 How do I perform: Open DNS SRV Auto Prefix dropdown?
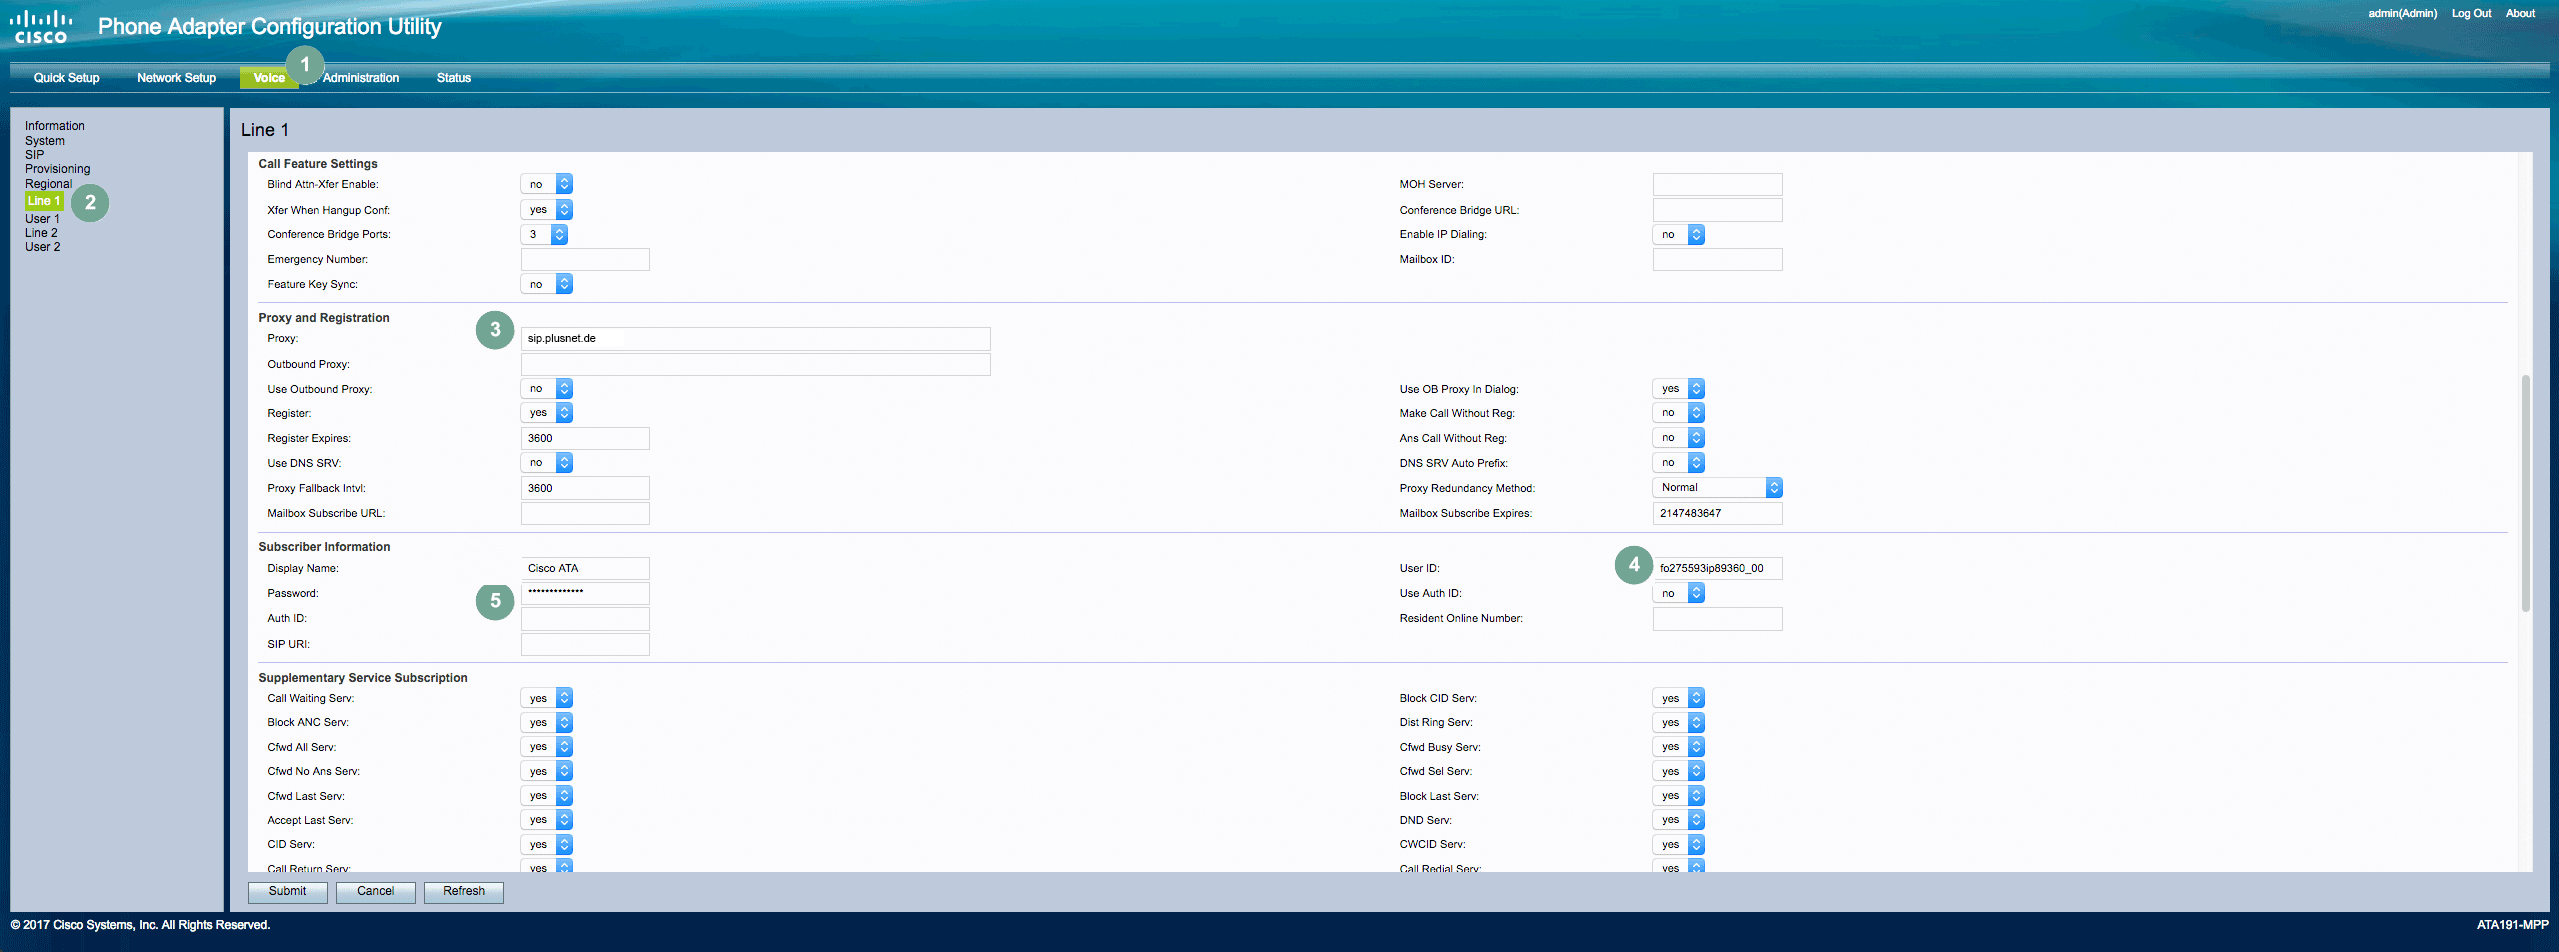click(x=1679, y=463)
